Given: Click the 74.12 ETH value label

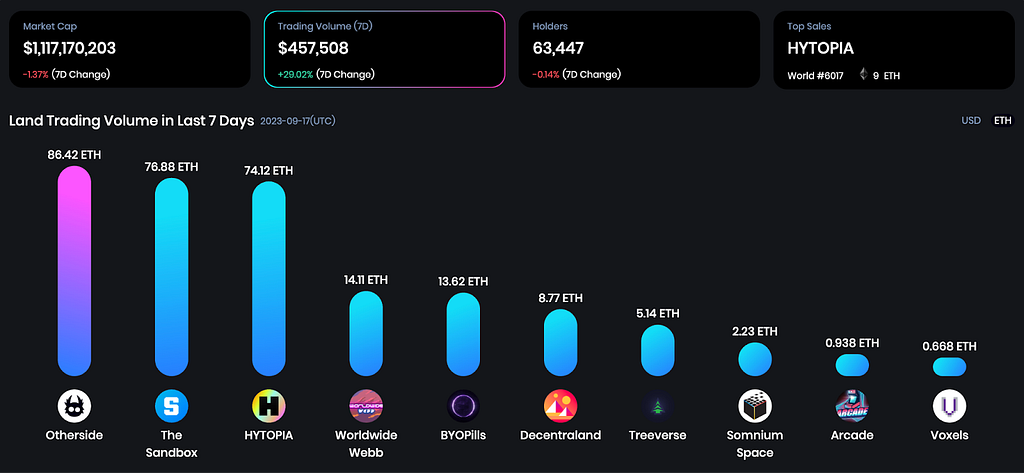Looking at the screenshot, I should click(x=266, y=171).
